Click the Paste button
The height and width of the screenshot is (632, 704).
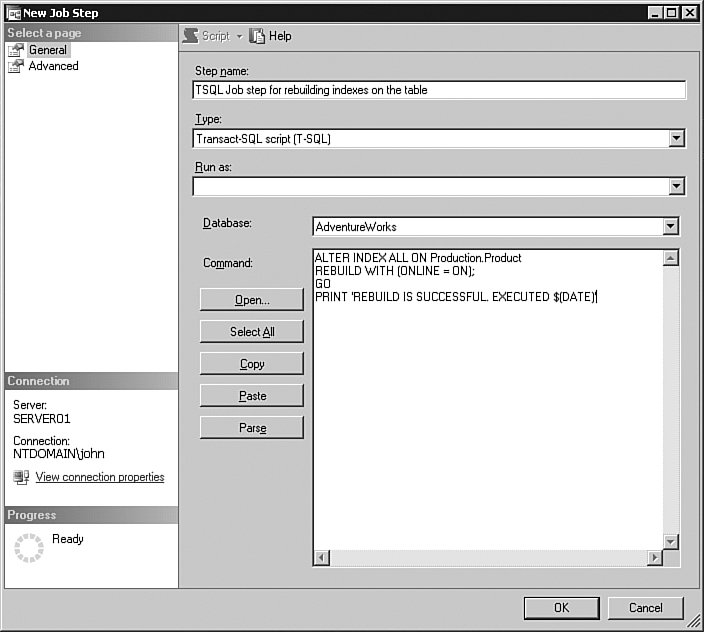[252, 396]
